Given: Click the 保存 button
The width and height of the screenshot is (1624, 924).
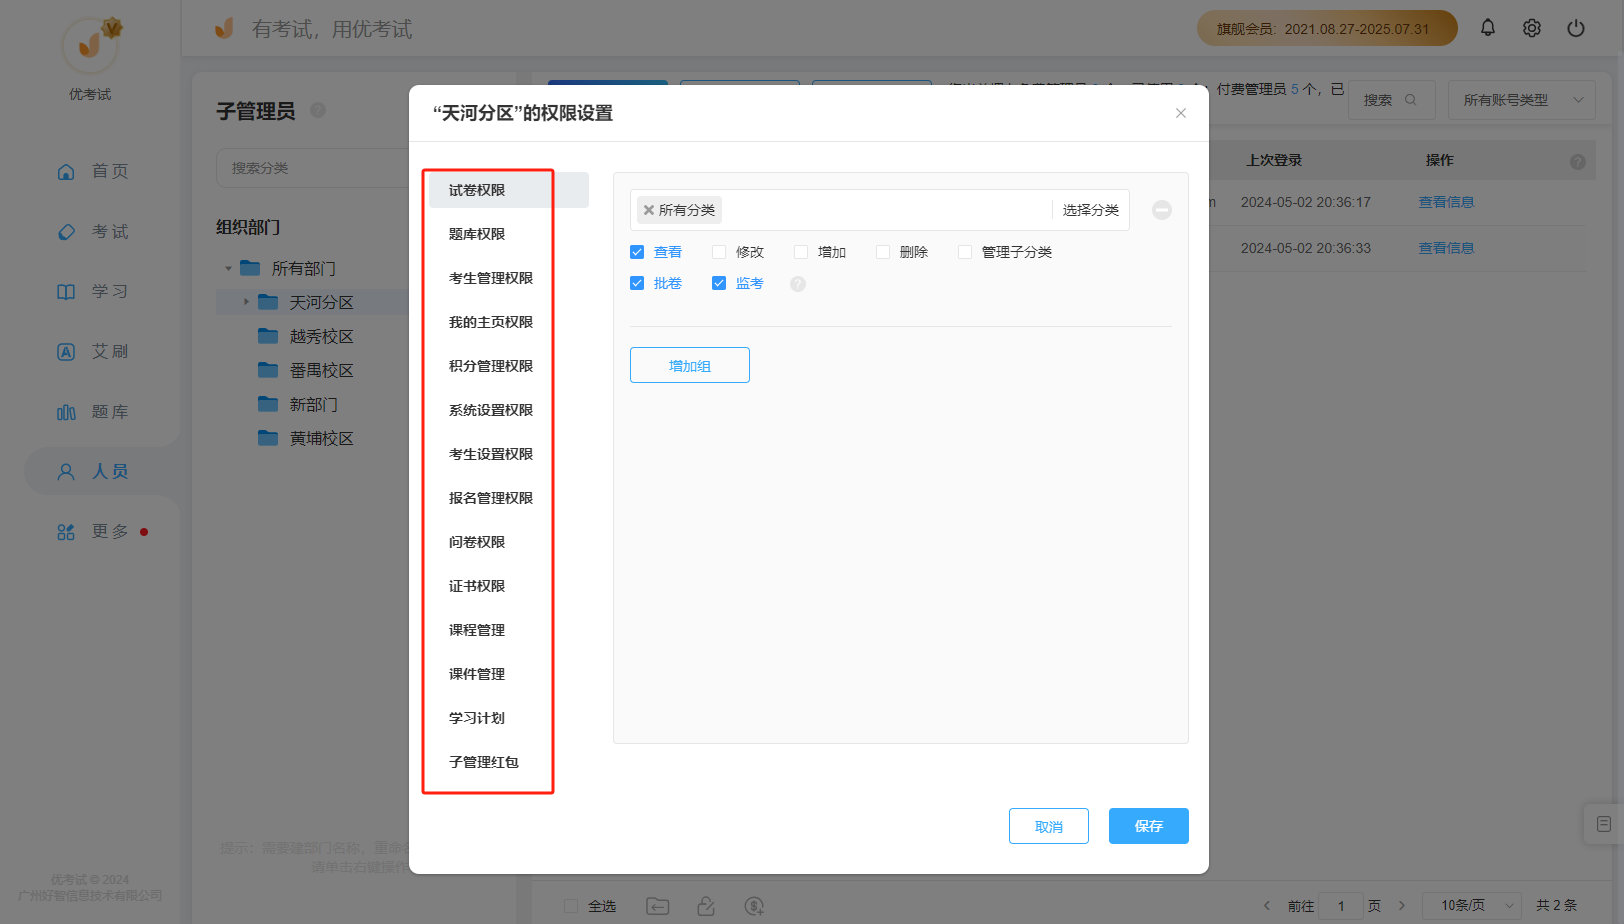Looking at the screenshot, I should 1149,826.
